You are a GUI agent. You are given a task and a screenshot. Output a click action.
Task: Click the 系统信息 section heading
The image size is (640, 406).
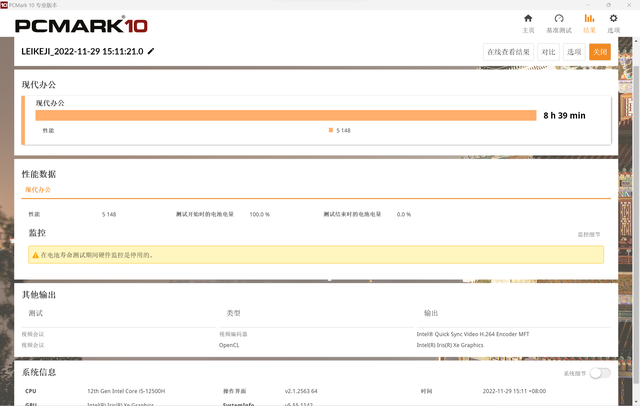(39, 372)
